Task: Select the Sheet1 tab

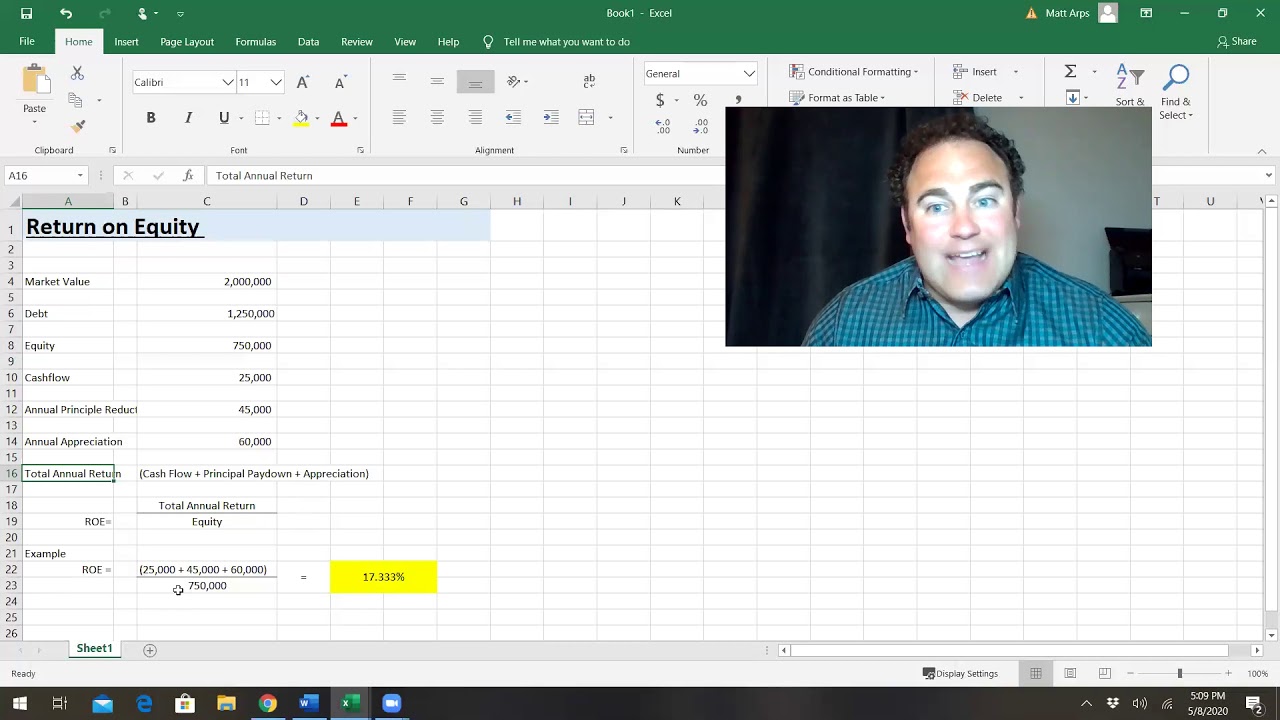Action: [x=94, y=649]
